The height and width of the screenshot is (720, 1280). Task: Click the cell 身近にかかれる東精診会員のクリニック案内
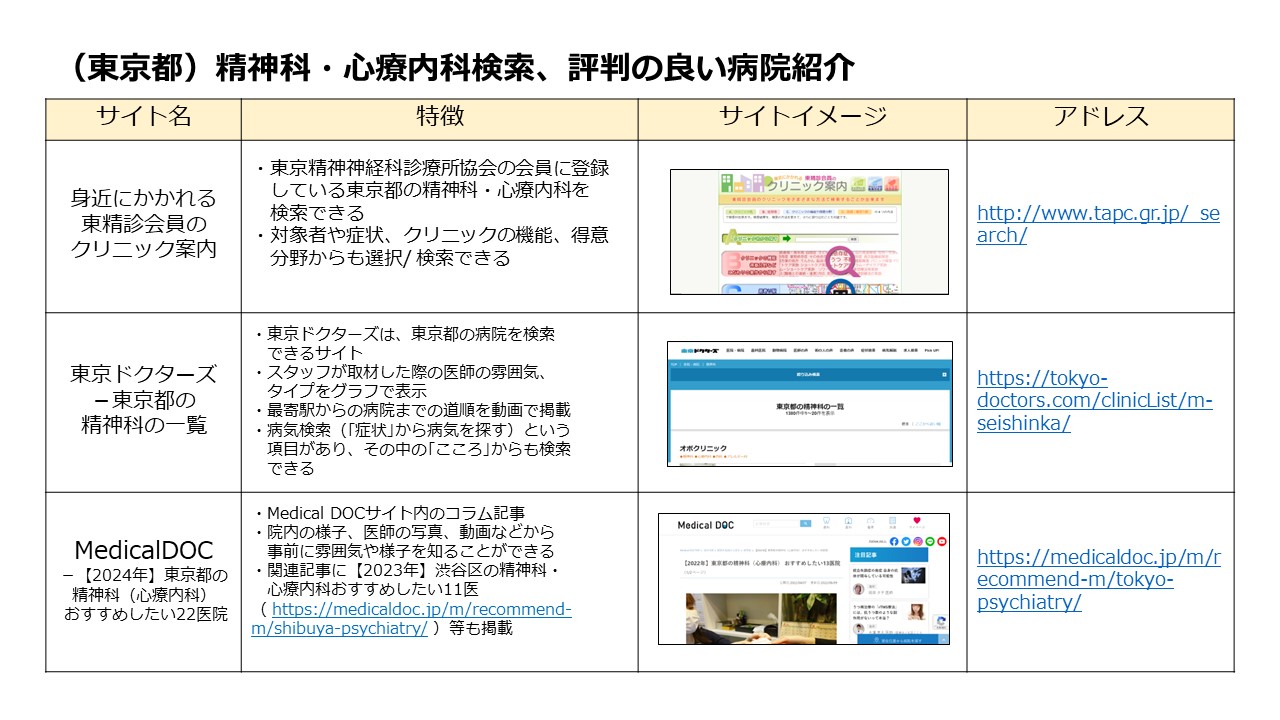(x=143, y=224)
